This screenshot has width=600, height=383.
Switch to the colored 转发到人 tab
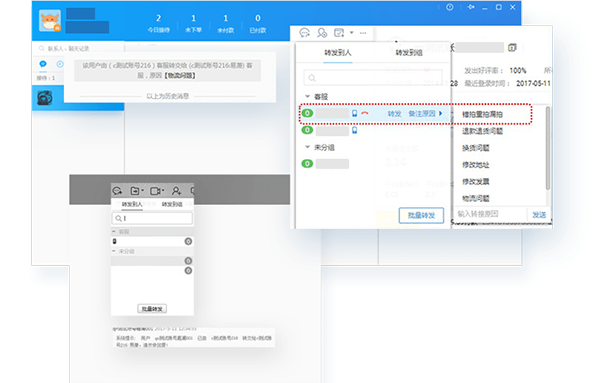(338, 52)
